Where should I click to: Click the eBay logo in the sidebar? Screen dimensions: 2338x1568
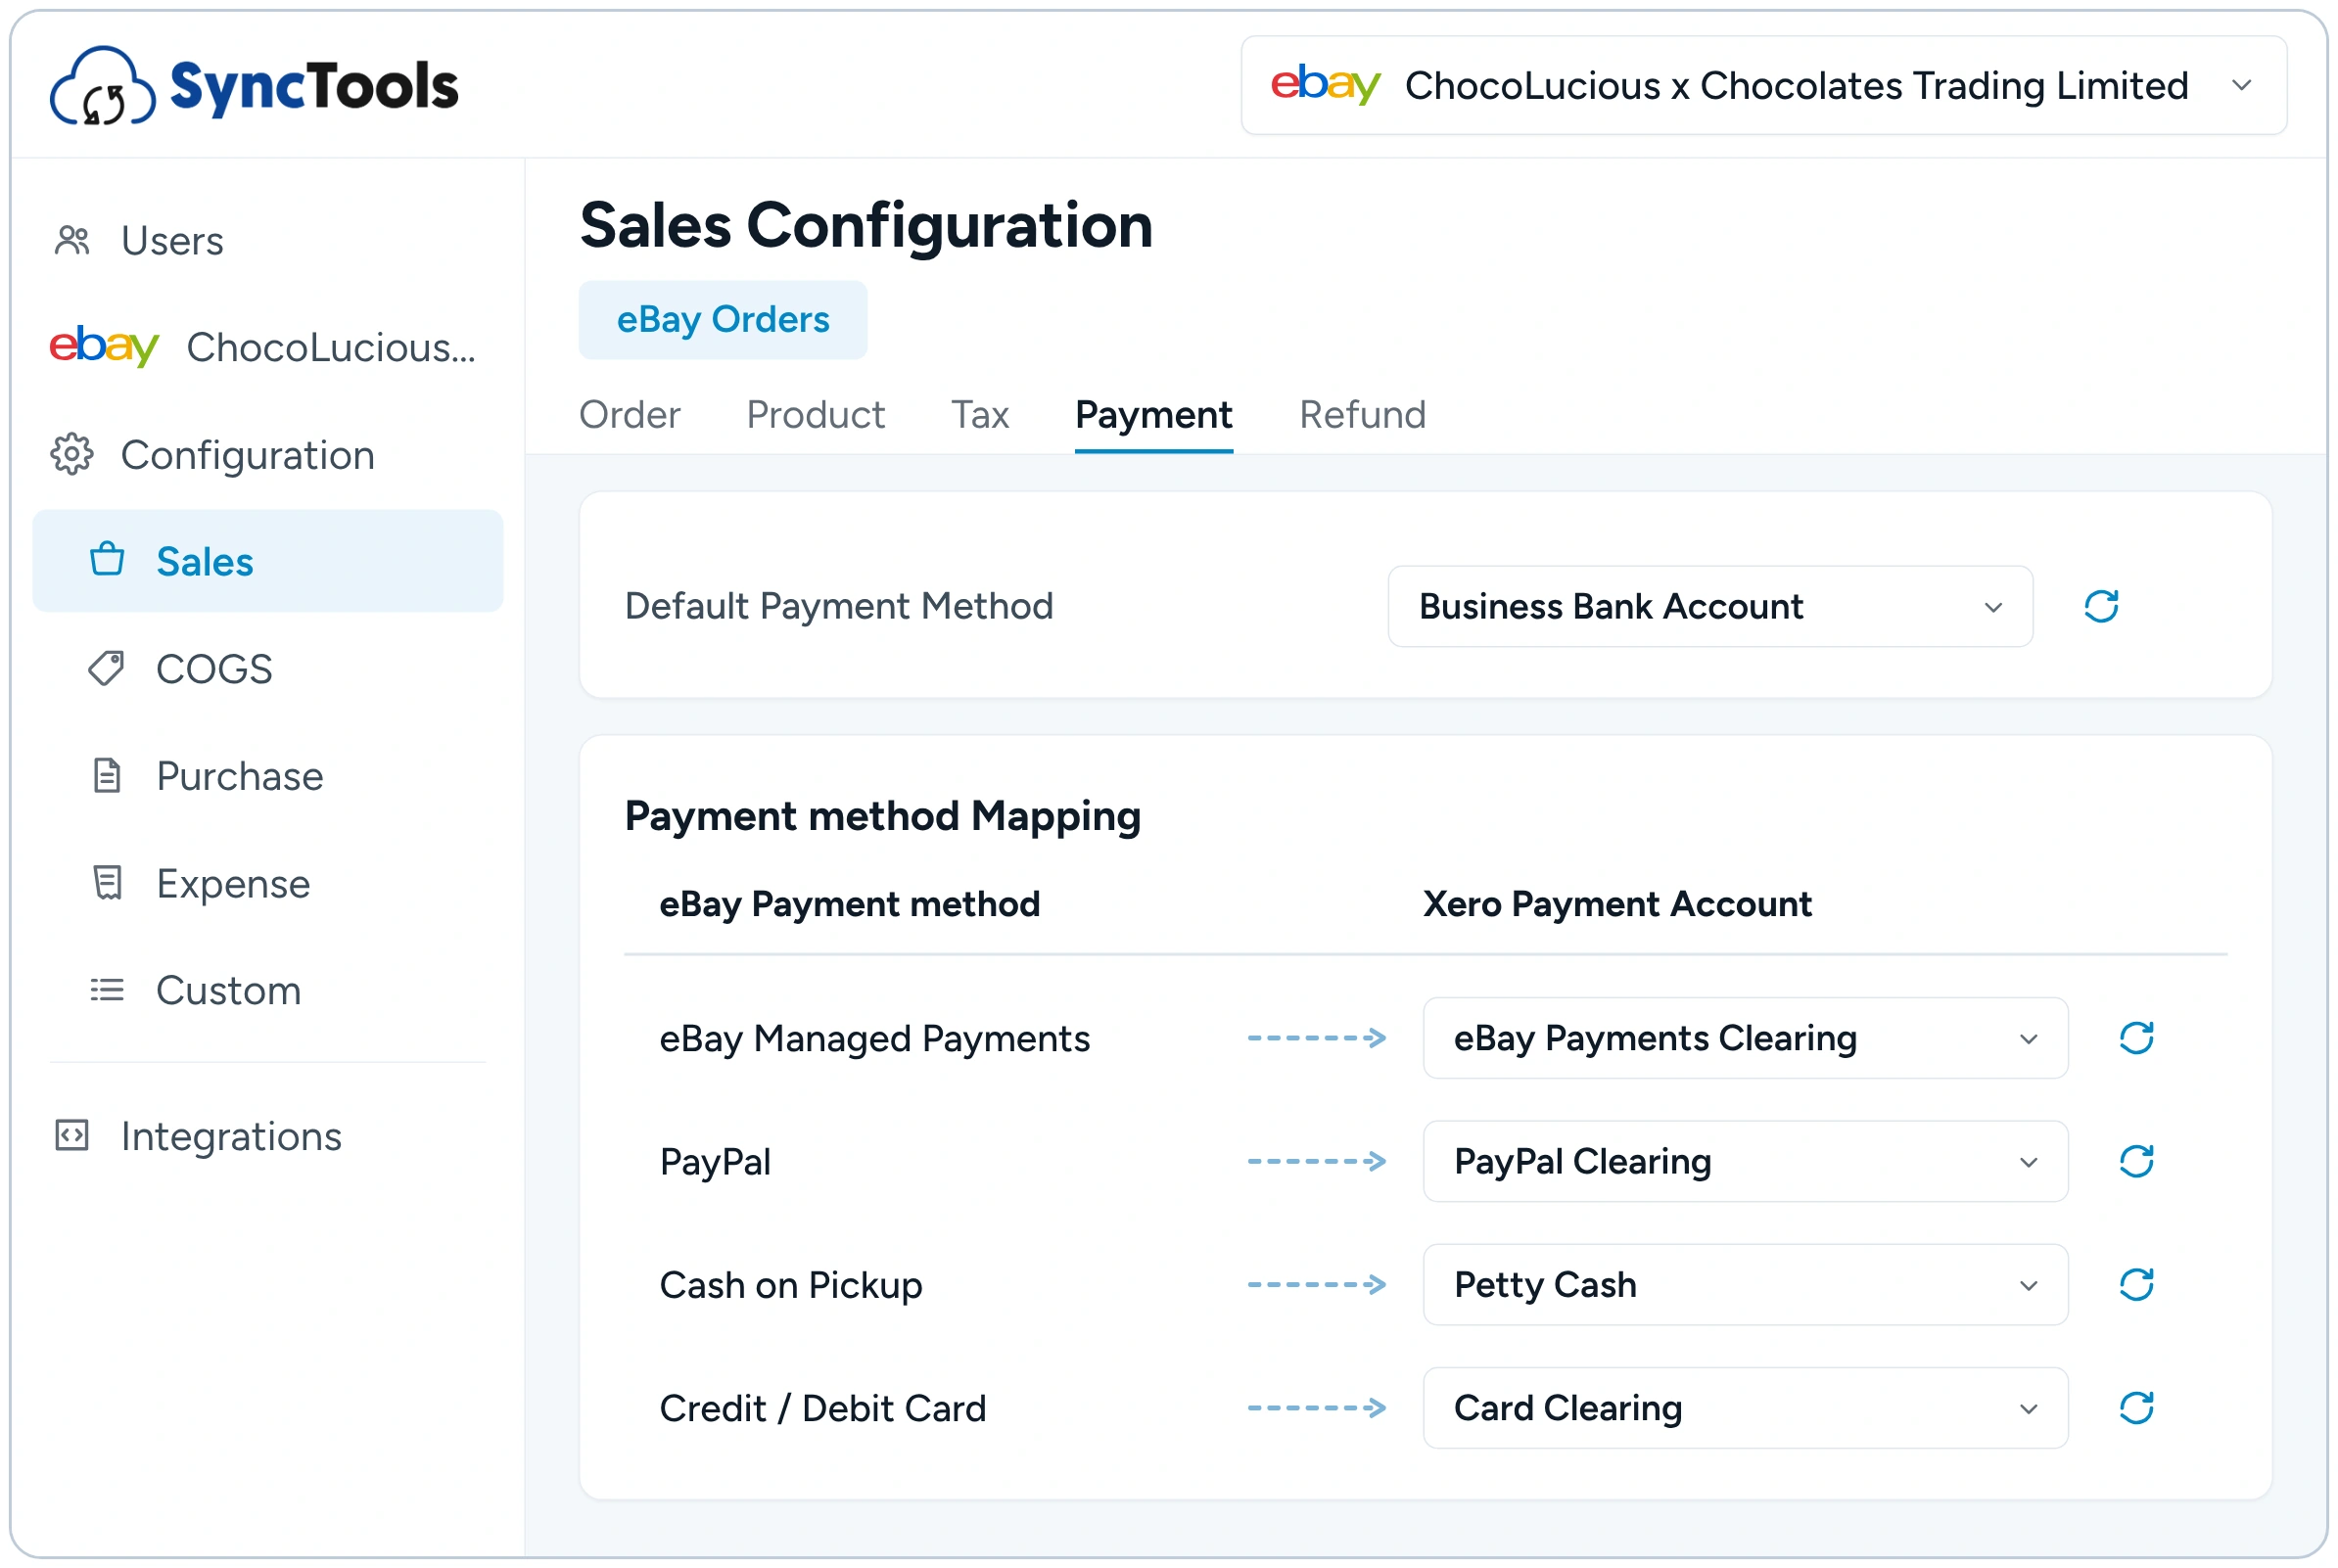tap(104, 347)
